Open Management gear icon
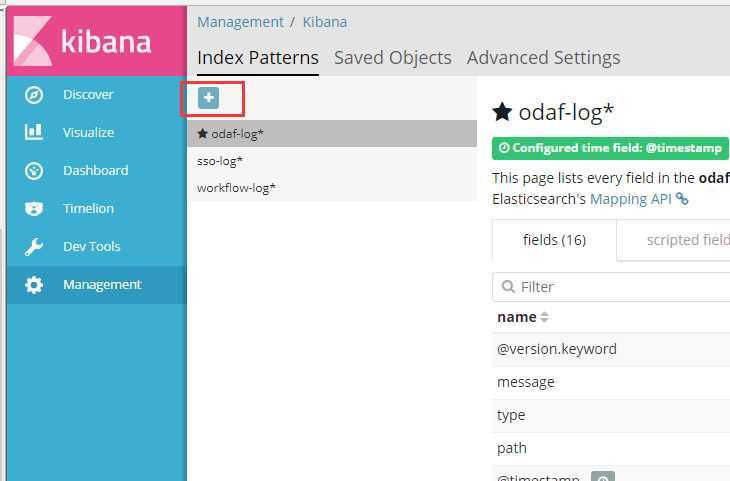This screenshot has height=481, width=730. (34, 285)
